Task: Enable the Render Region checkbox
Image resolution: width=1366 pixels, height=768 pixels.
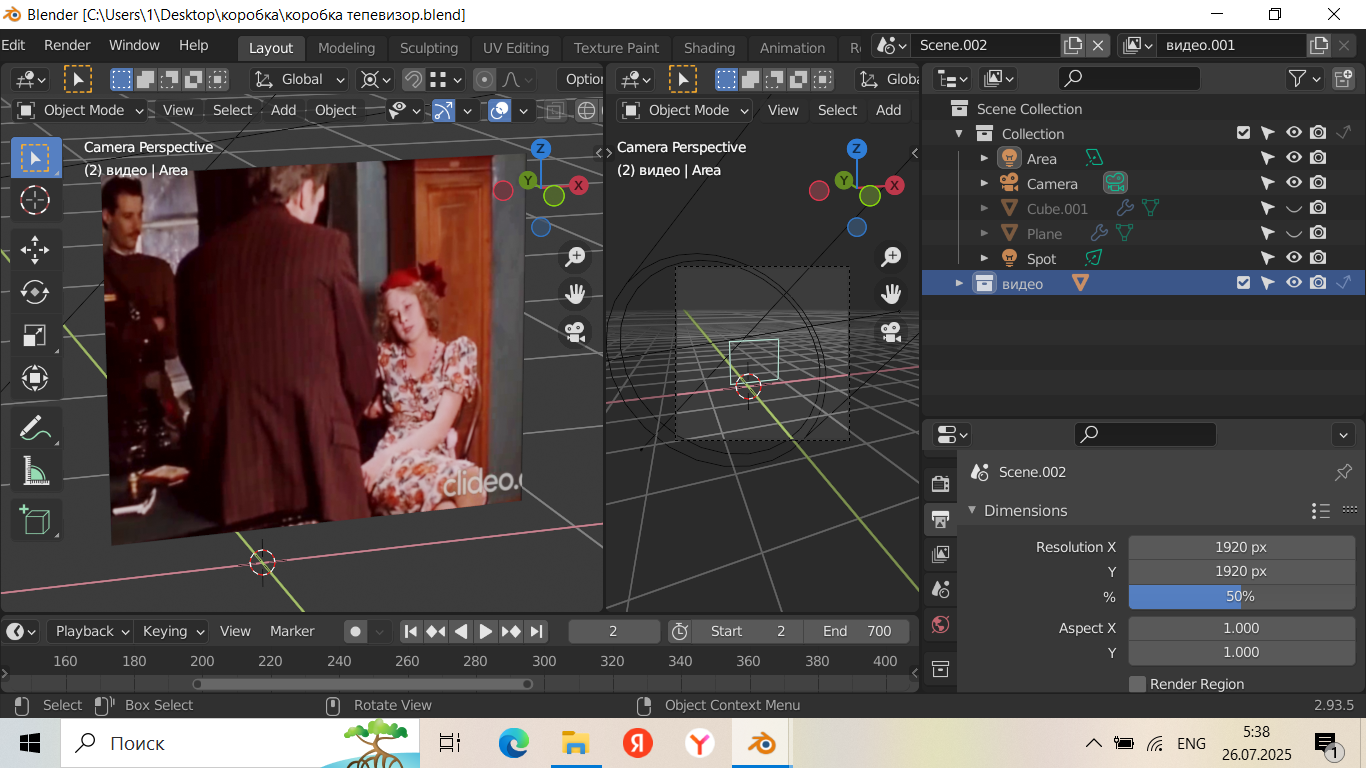Action: pos(1137,684)
